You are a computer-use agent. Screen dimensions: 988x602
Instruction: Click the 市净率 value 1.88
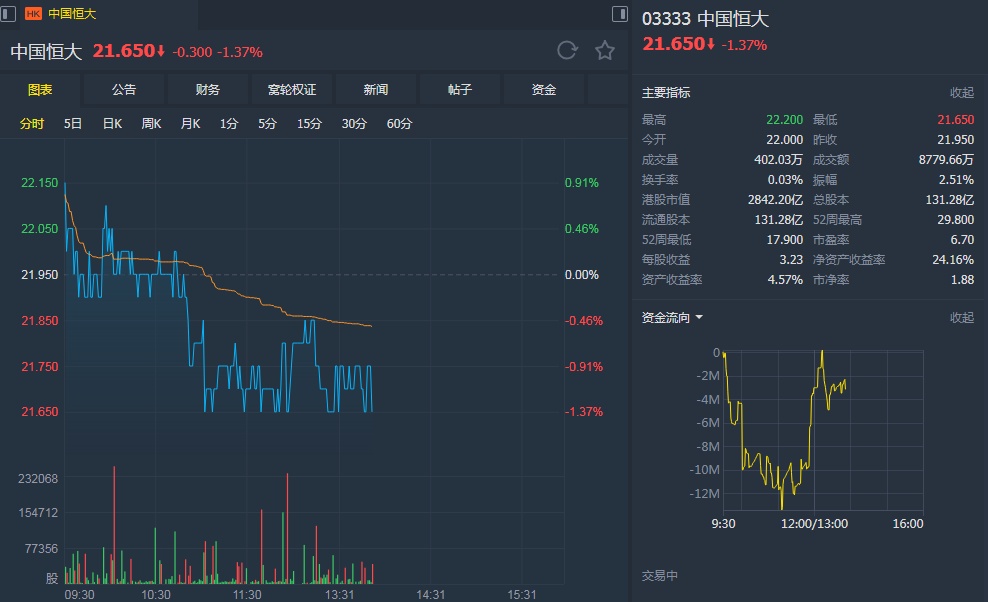pyautogui.click(x=962, y=279)
